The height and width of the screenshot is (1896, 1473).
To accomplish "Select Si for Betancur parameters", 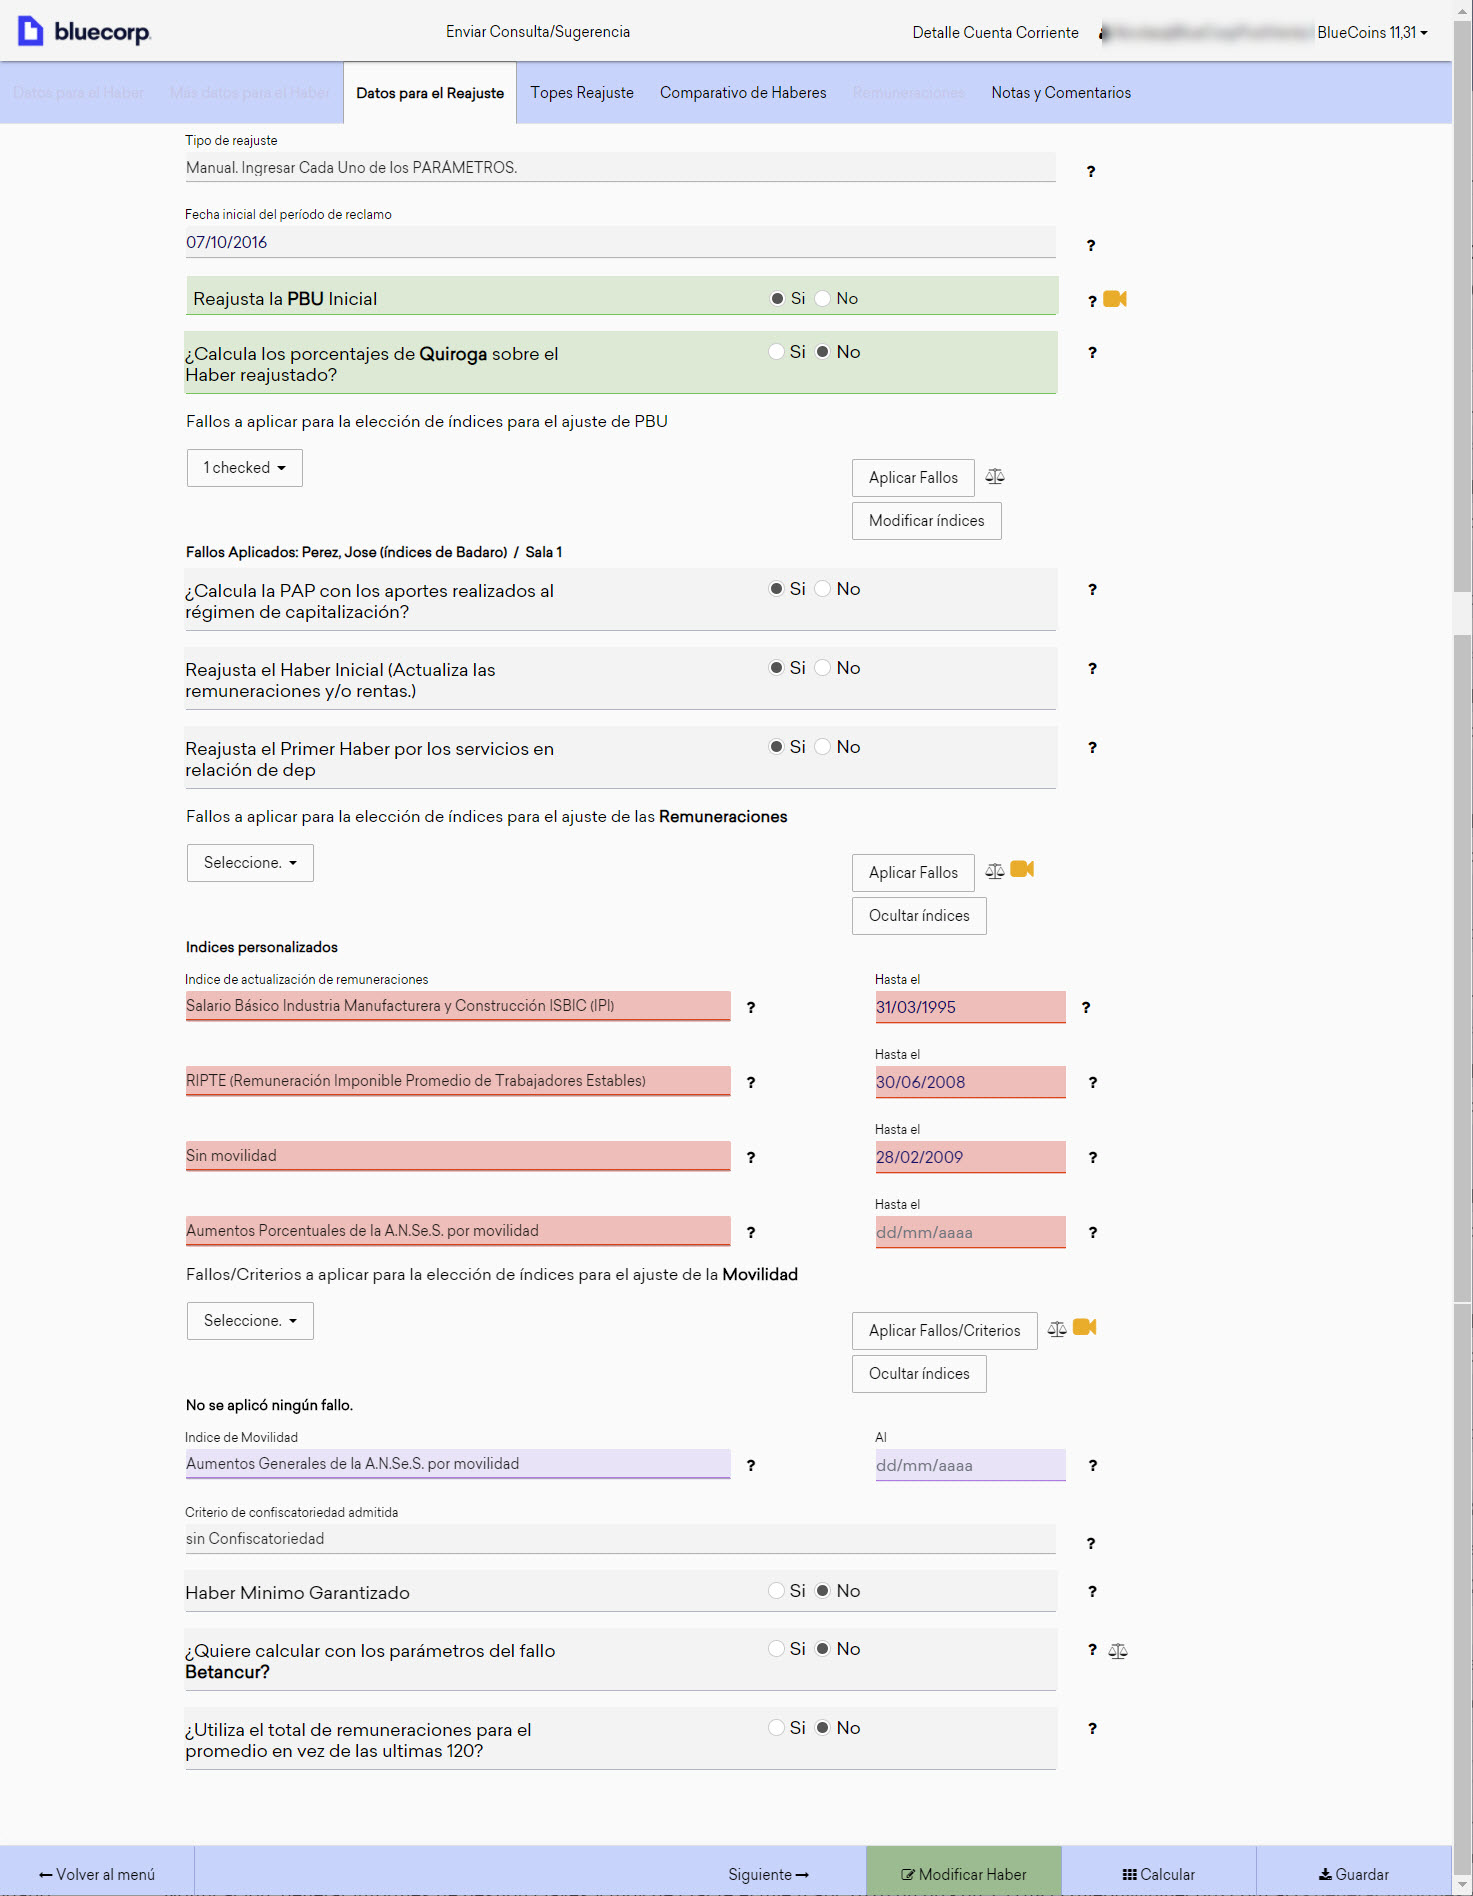I will pos(776,1649).
